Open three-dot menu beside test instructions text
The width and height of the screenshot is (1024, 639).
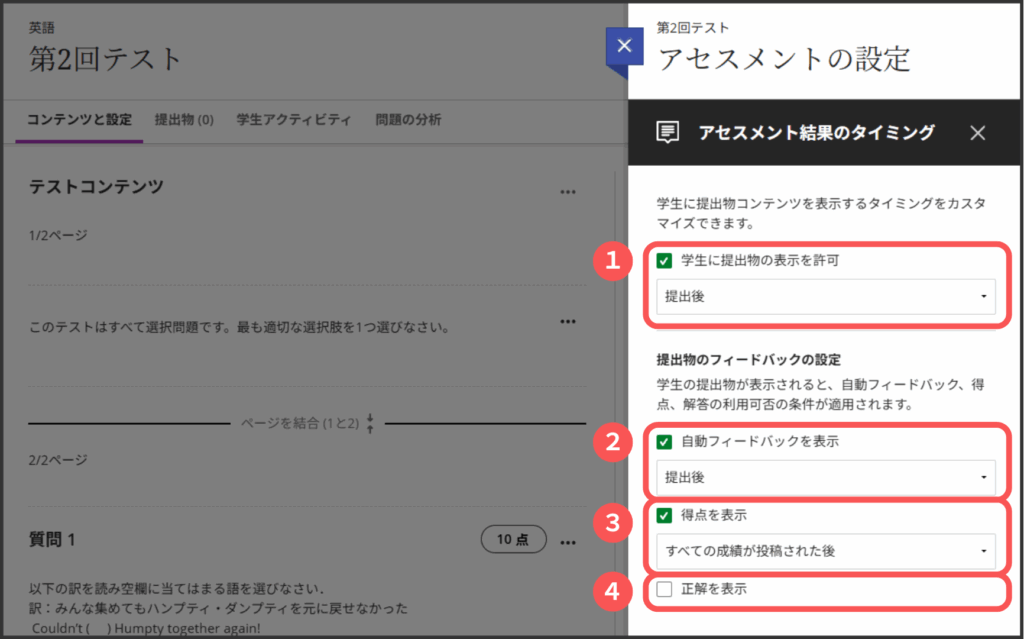click(568, 321)
